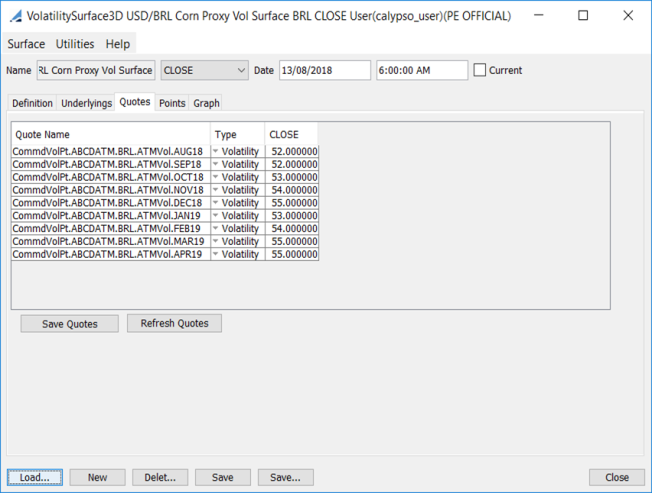The image size is (652, 493).
Task: Select quote name CommdVolPt.ABCDATM.BRL.ATMVol.FEB19
Action: 111,229
